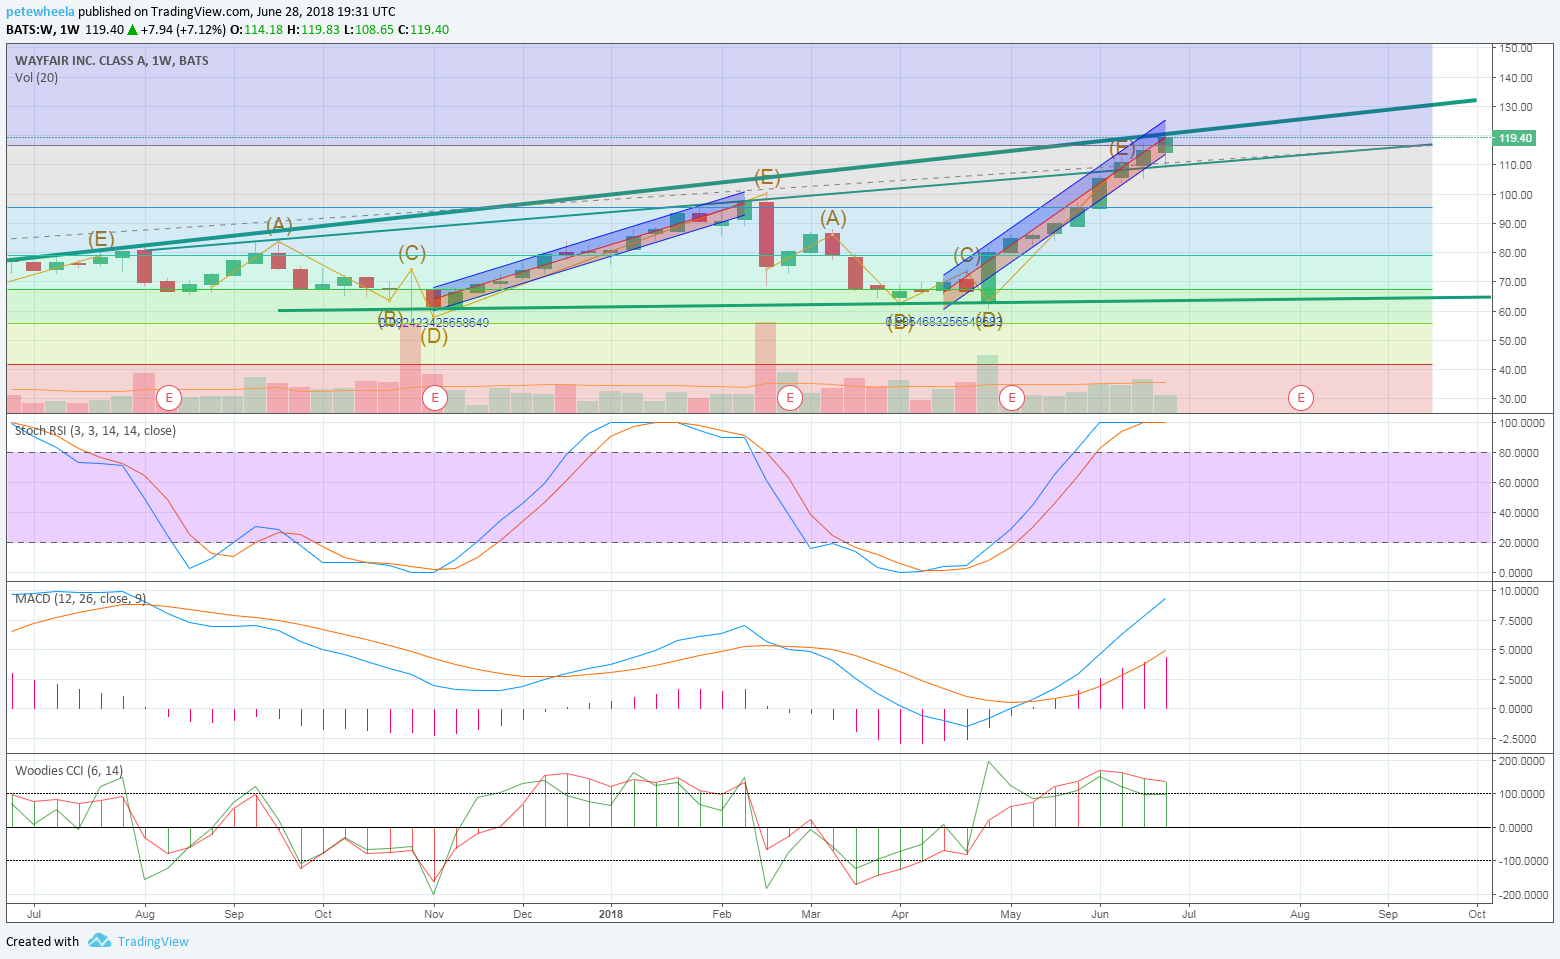Click the WAYFAIR INC. CLASS A chart title
This screenshot has height=959, width=1560.
(112, 61)
